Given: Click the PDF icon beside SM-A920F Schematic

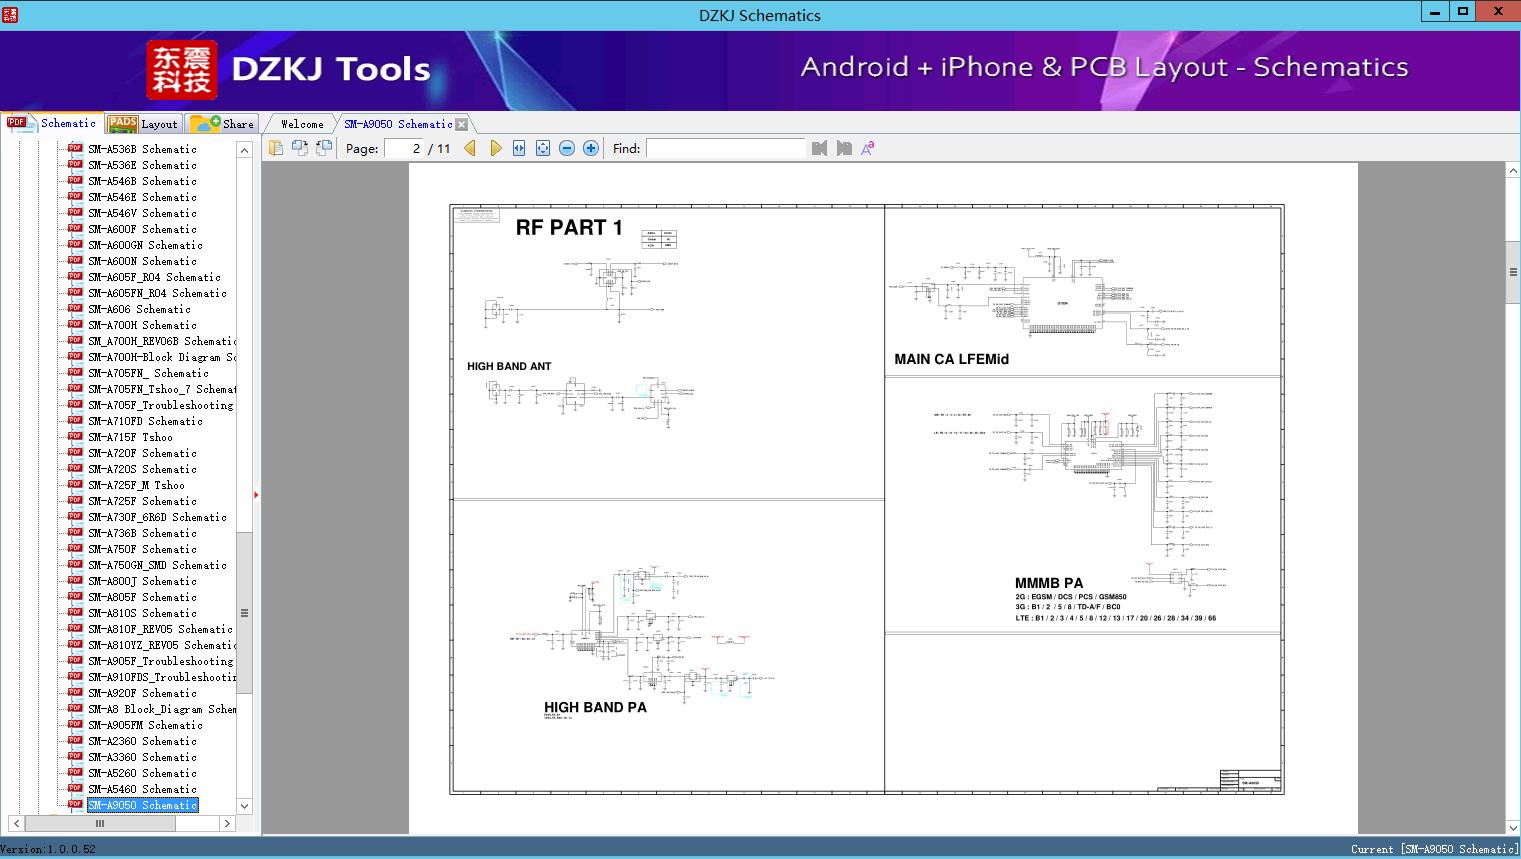Looking at the screenshot, I should pyautogui.click(x=75, y=692).
